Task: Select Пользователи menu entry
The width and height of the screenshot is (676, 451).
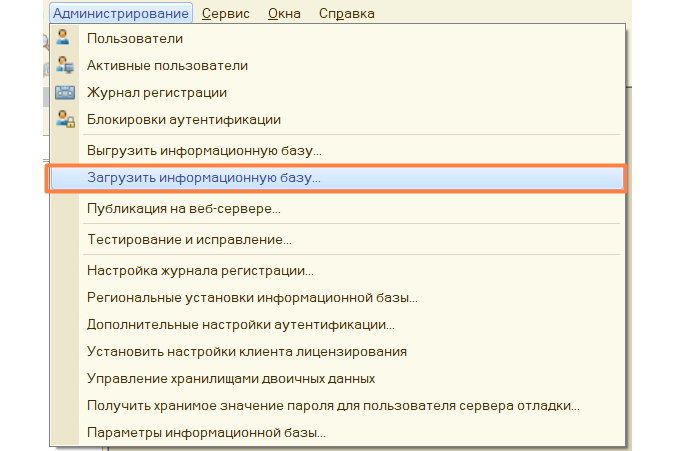Action: 338,38
